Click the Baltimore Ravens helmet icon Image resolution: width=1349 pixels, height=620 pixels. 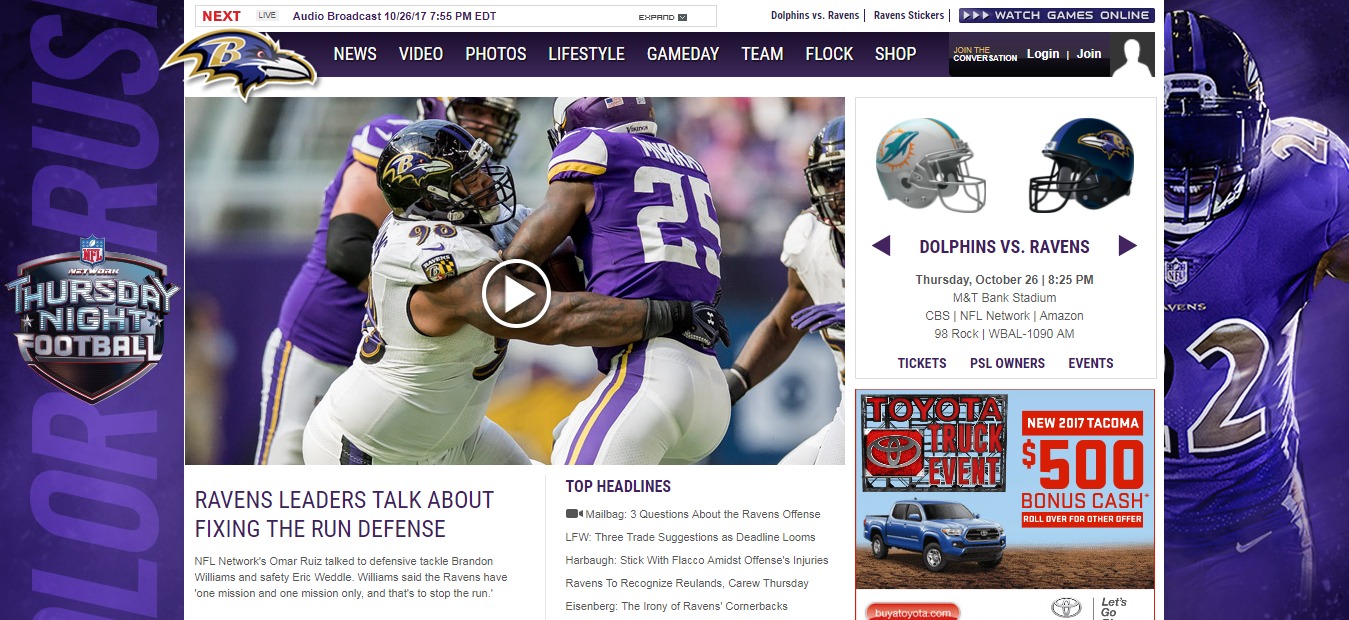click(1081, 165)
